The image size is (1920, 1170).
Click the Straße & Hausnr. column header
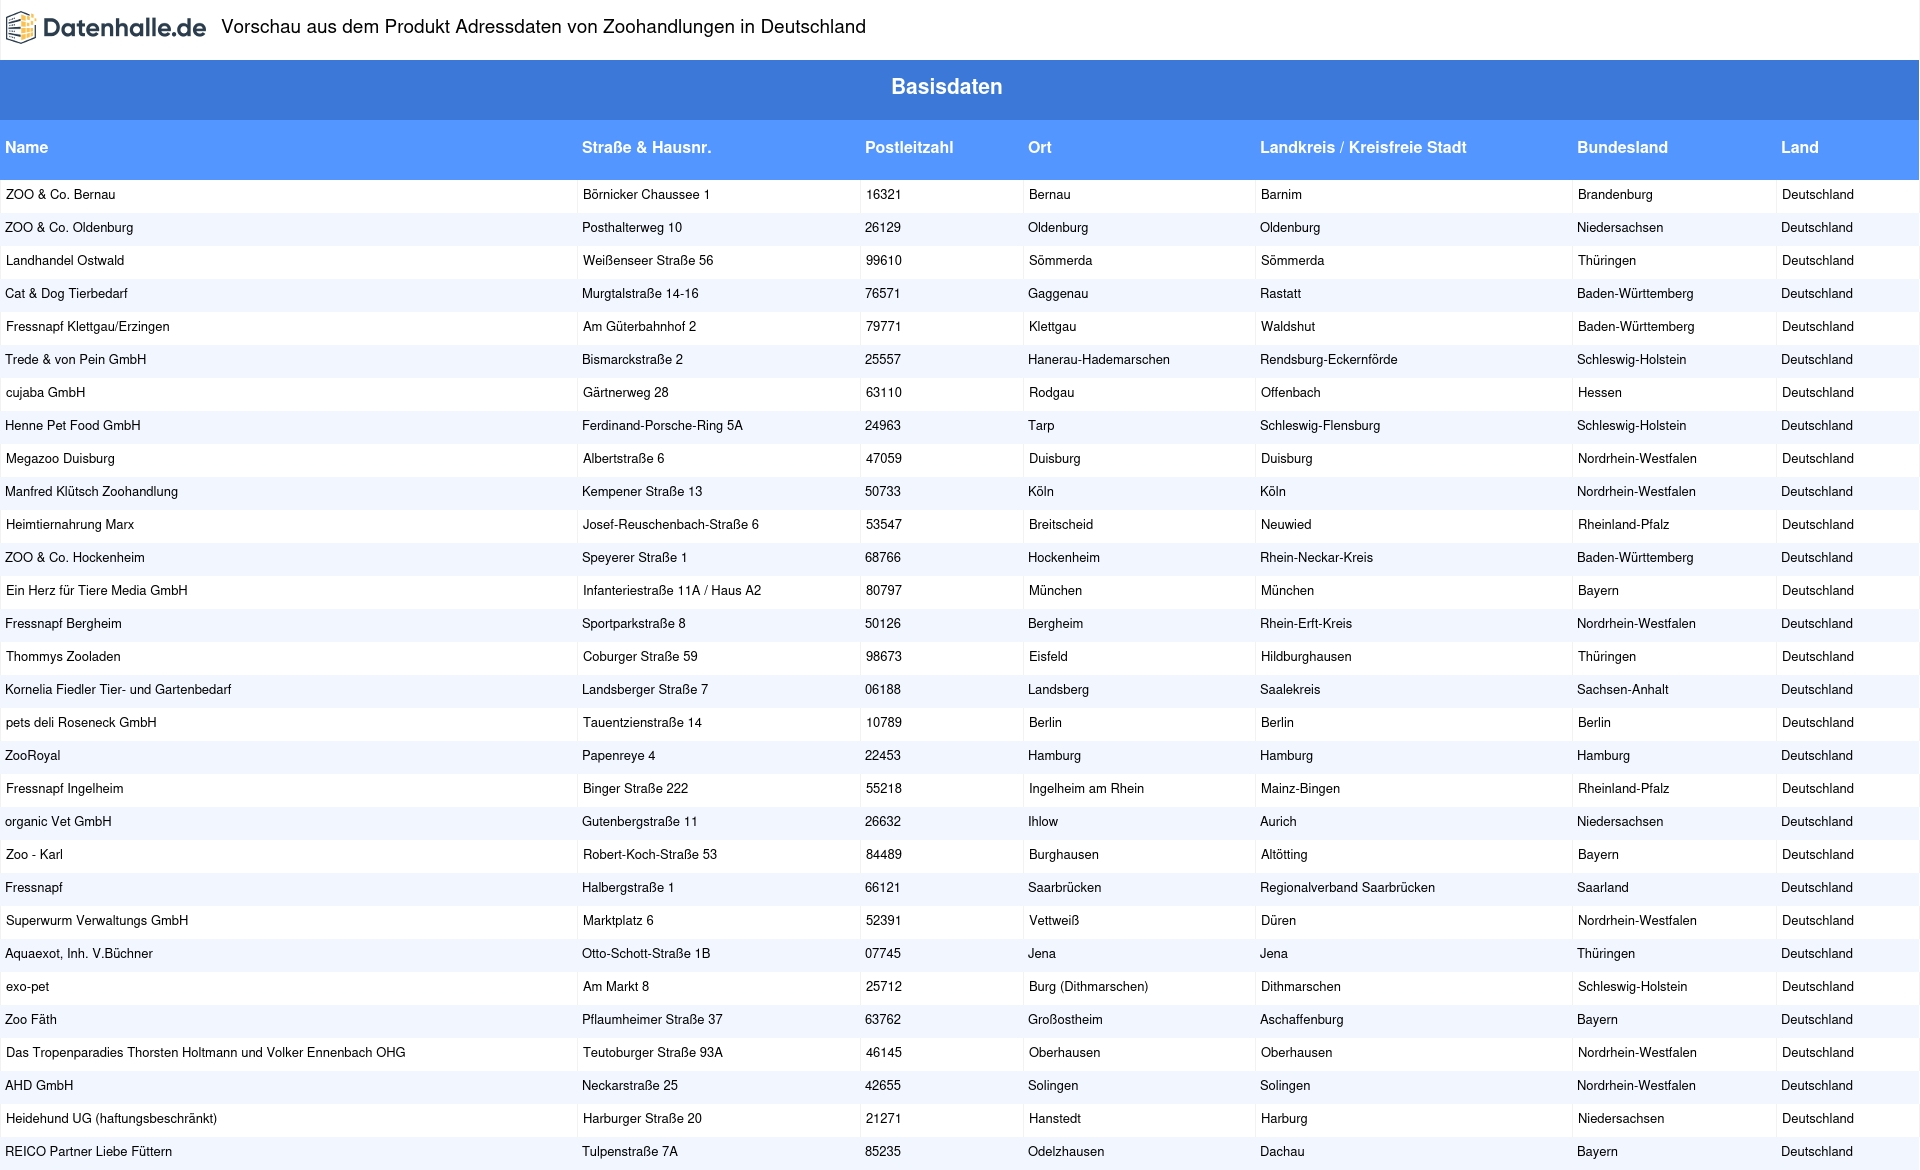pos(647,148)
